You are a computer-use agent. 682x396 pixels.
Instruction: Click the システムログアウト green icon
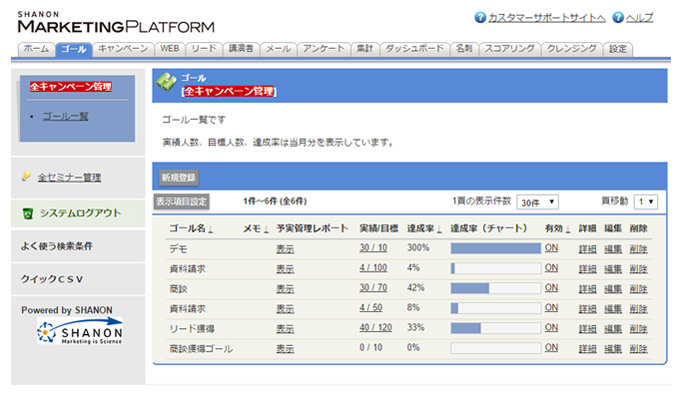(x=28, y=213)
